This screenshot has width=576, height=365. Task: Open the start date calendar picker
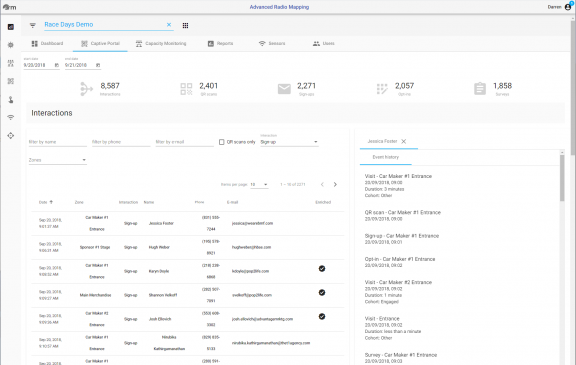(x=57, y=65)
